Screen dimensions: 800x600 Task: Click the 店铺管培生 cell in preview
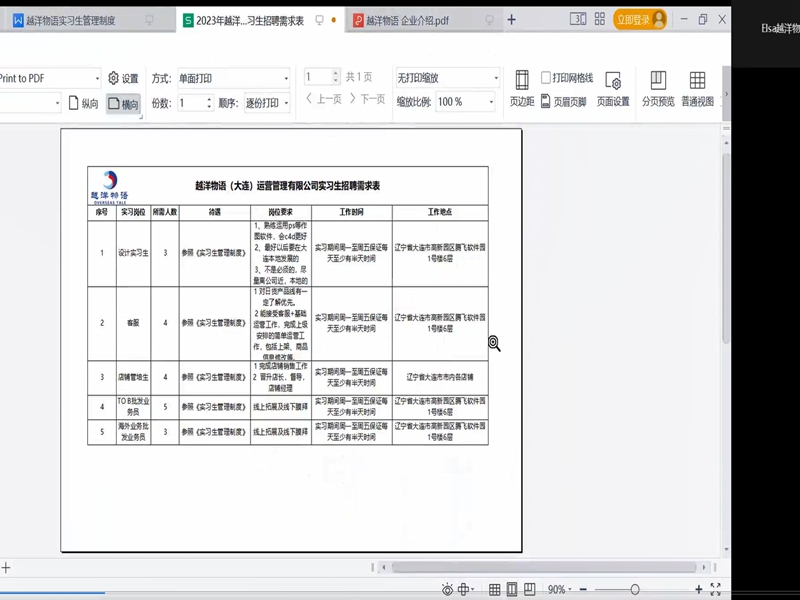click(133, 378)
